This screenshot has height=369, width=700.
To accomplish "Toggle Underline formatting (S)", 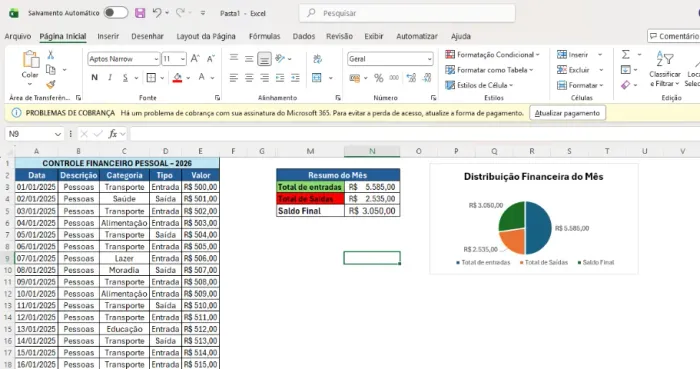I will click(x=125, y=78).
